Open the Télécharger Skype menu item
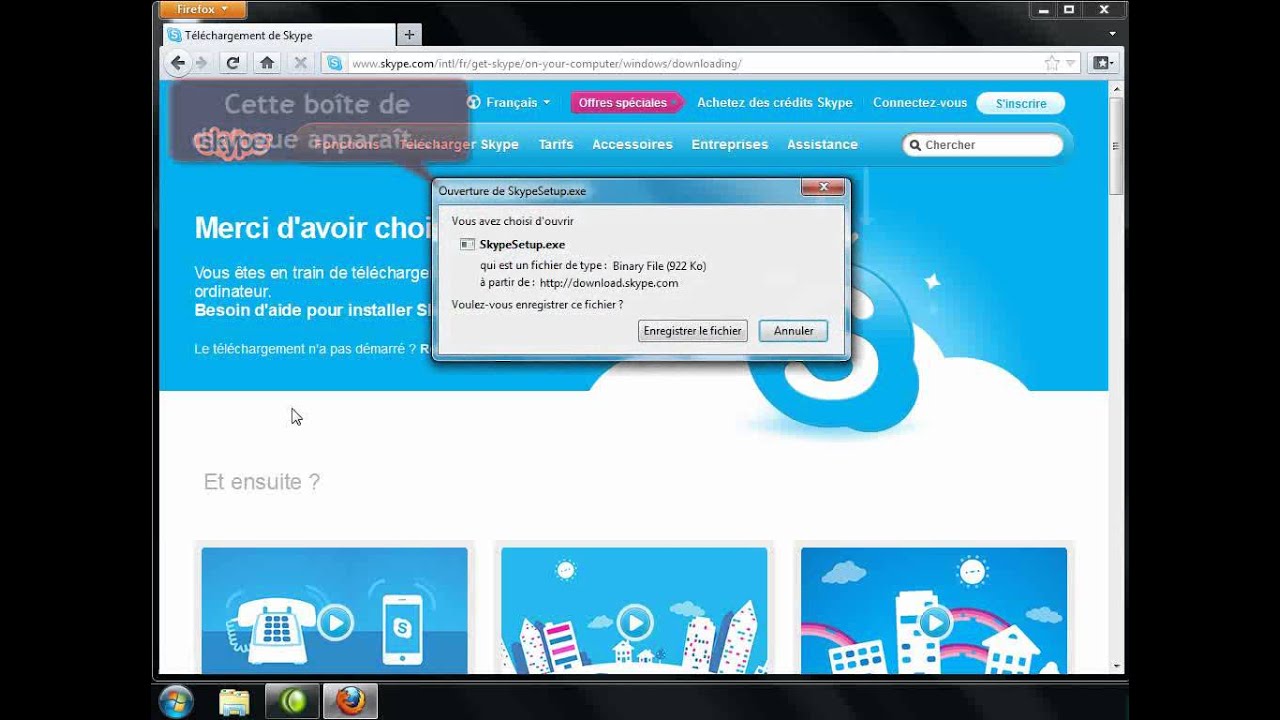The height and width of the screenshot is (720, 1280). 458,144
